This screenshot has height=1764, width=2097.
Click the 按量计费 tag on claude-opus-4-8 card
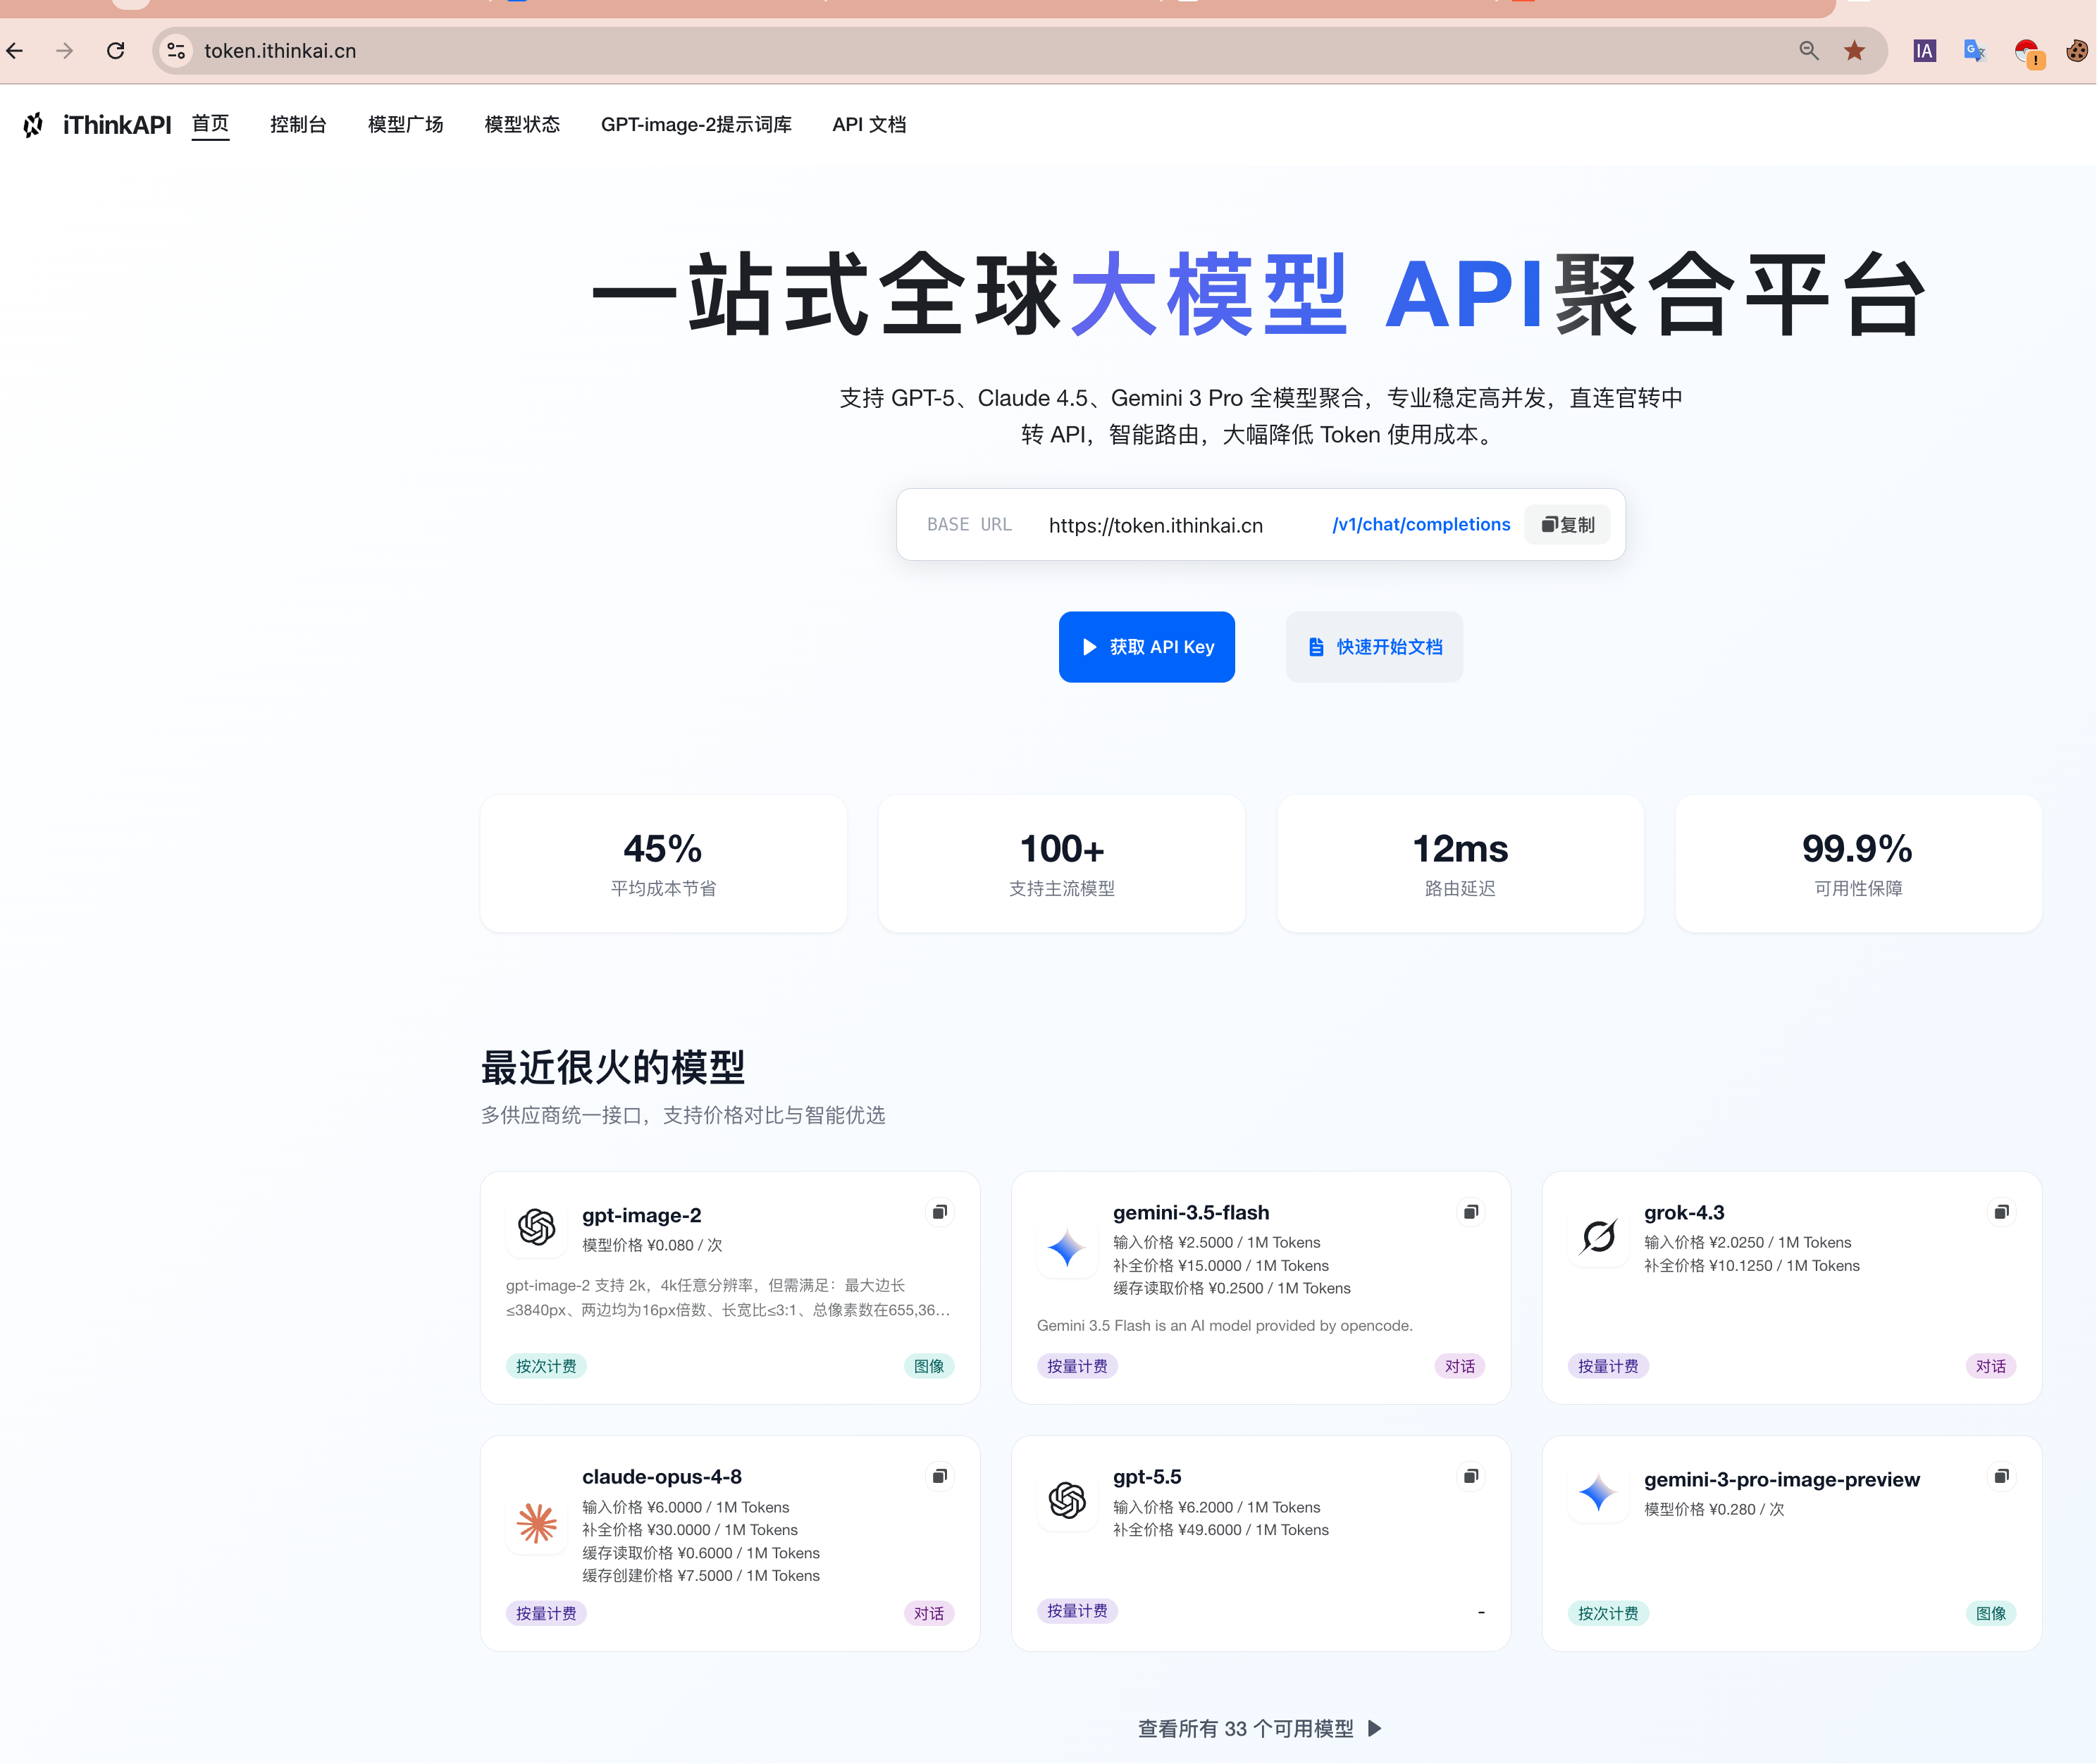[x=546, y=1613]
